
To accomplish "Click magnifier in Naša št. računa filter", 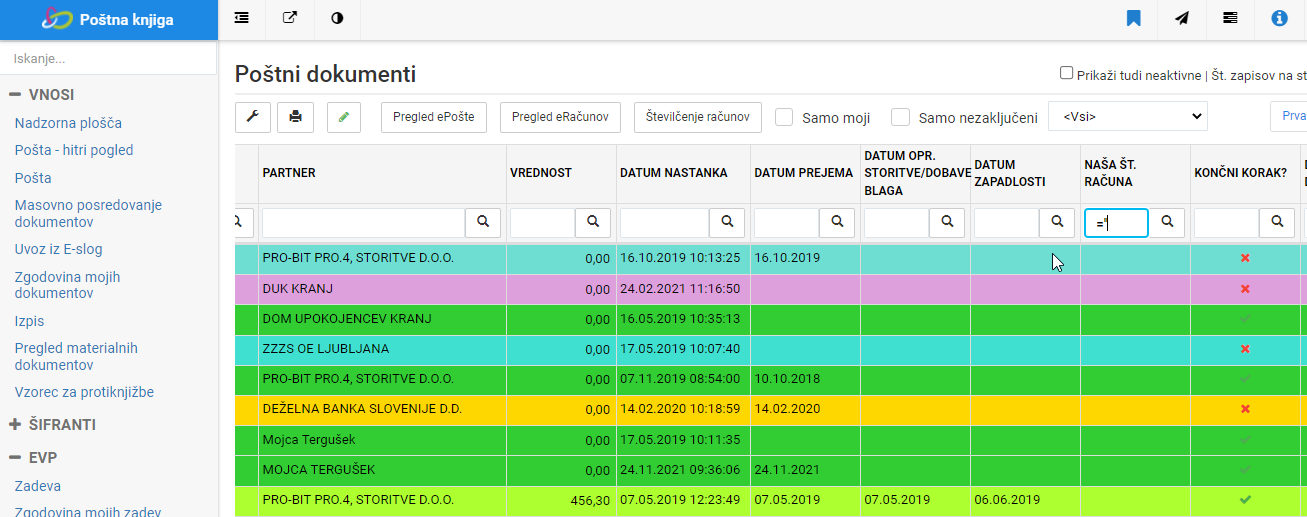I will [1167, 222].
